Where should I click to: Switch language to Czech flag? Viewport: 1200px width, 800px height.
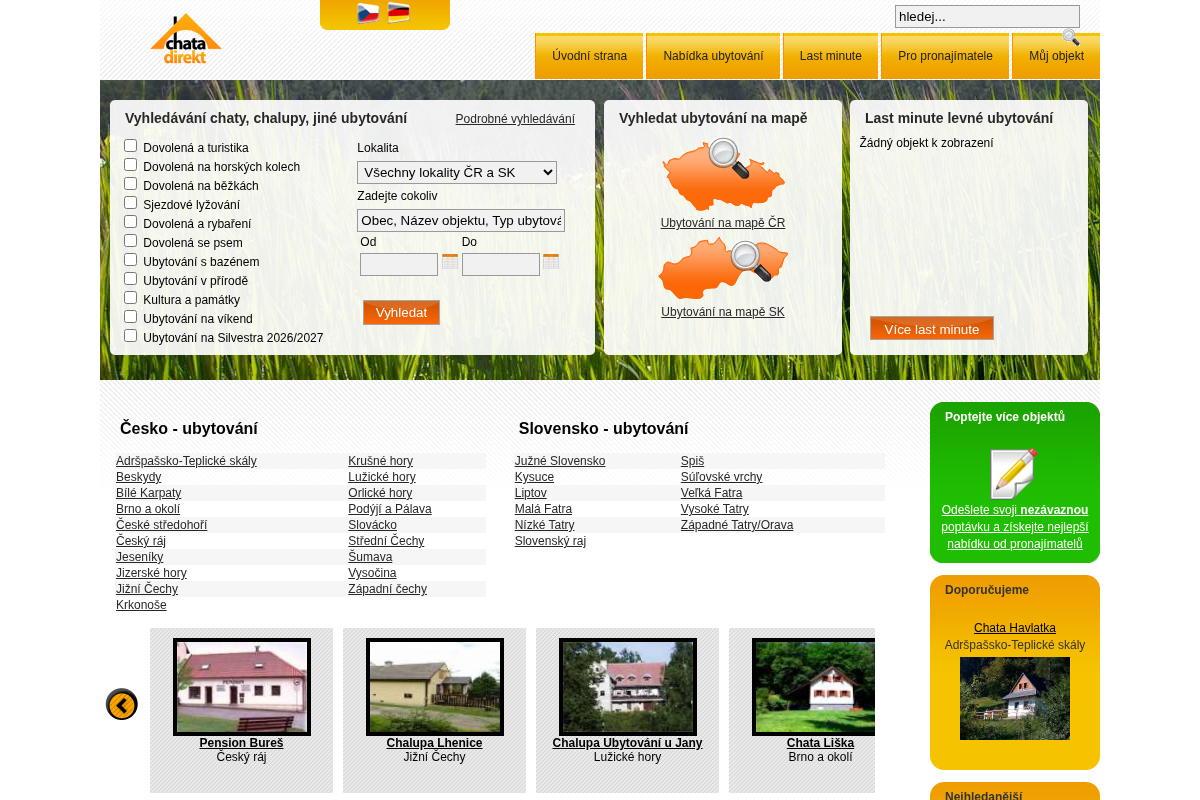pos(368,13)
